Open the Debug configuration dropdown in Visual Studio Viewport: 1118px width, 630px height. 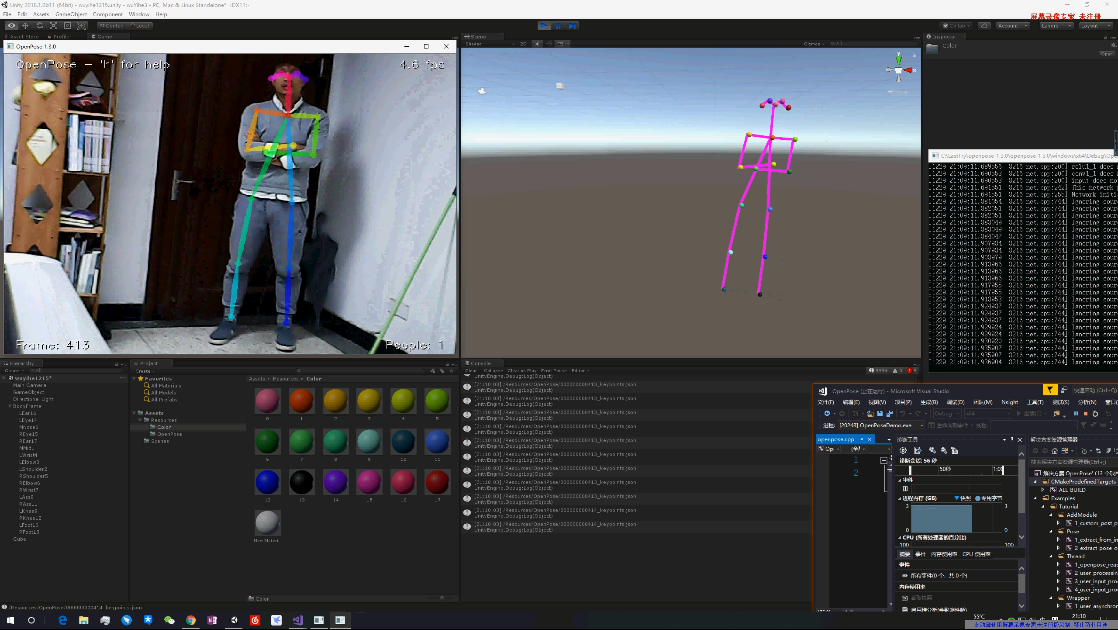[945, 412]
